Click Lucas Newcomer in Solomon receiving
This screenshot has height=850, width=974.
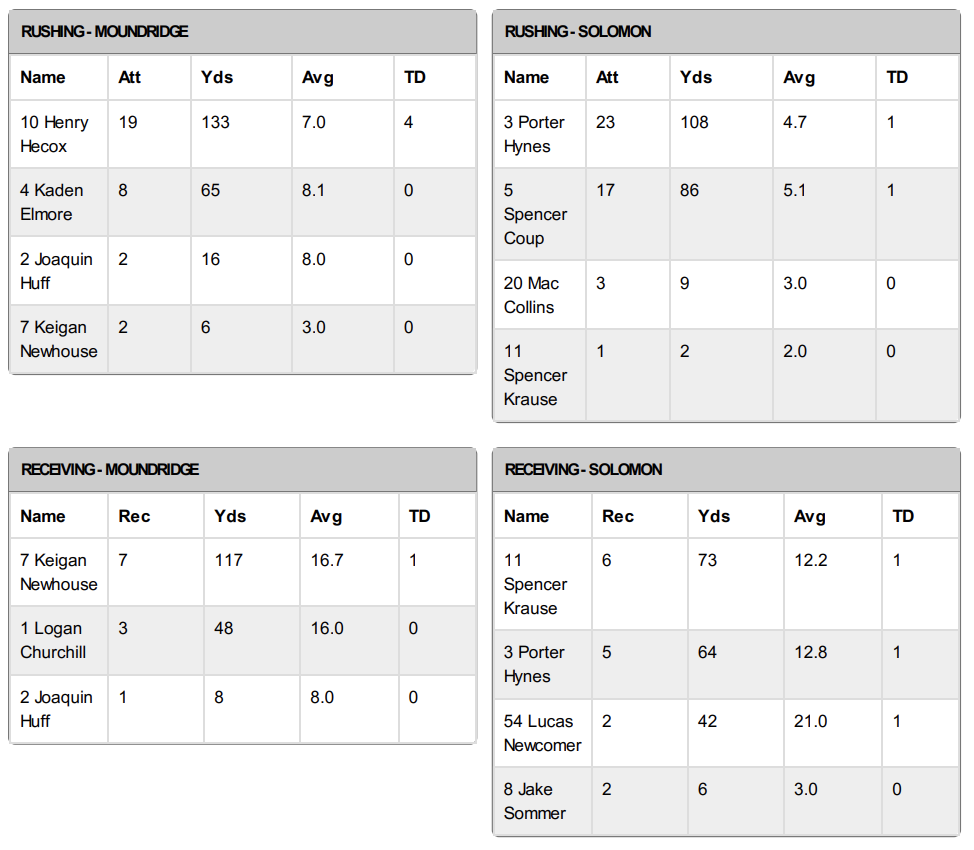point(542,733)
